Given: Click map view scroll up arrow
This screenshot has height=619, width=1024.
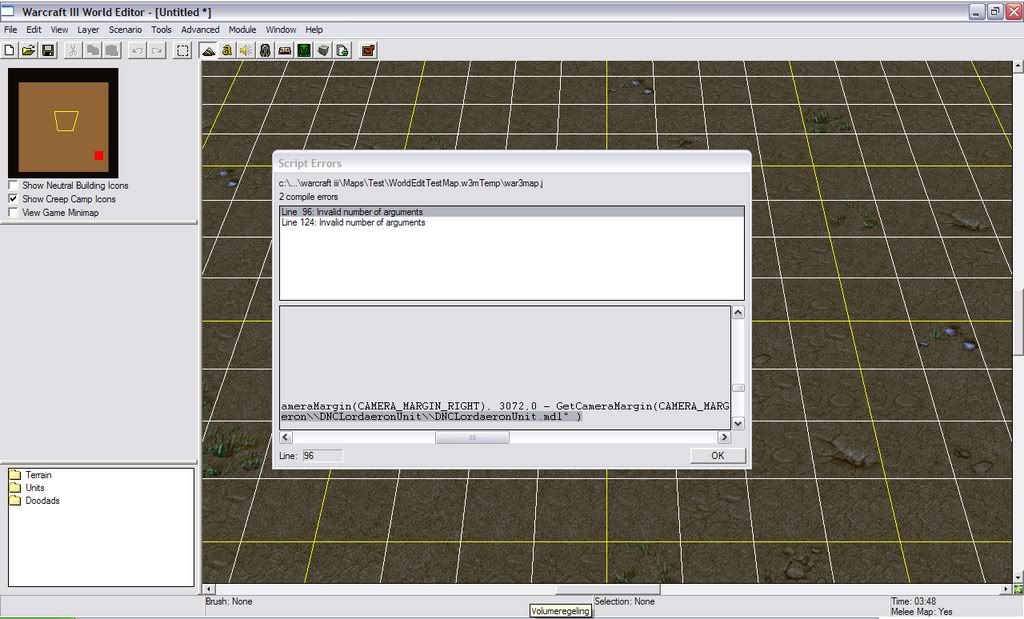Looking at the screenshot, I should pos(1017,66).
